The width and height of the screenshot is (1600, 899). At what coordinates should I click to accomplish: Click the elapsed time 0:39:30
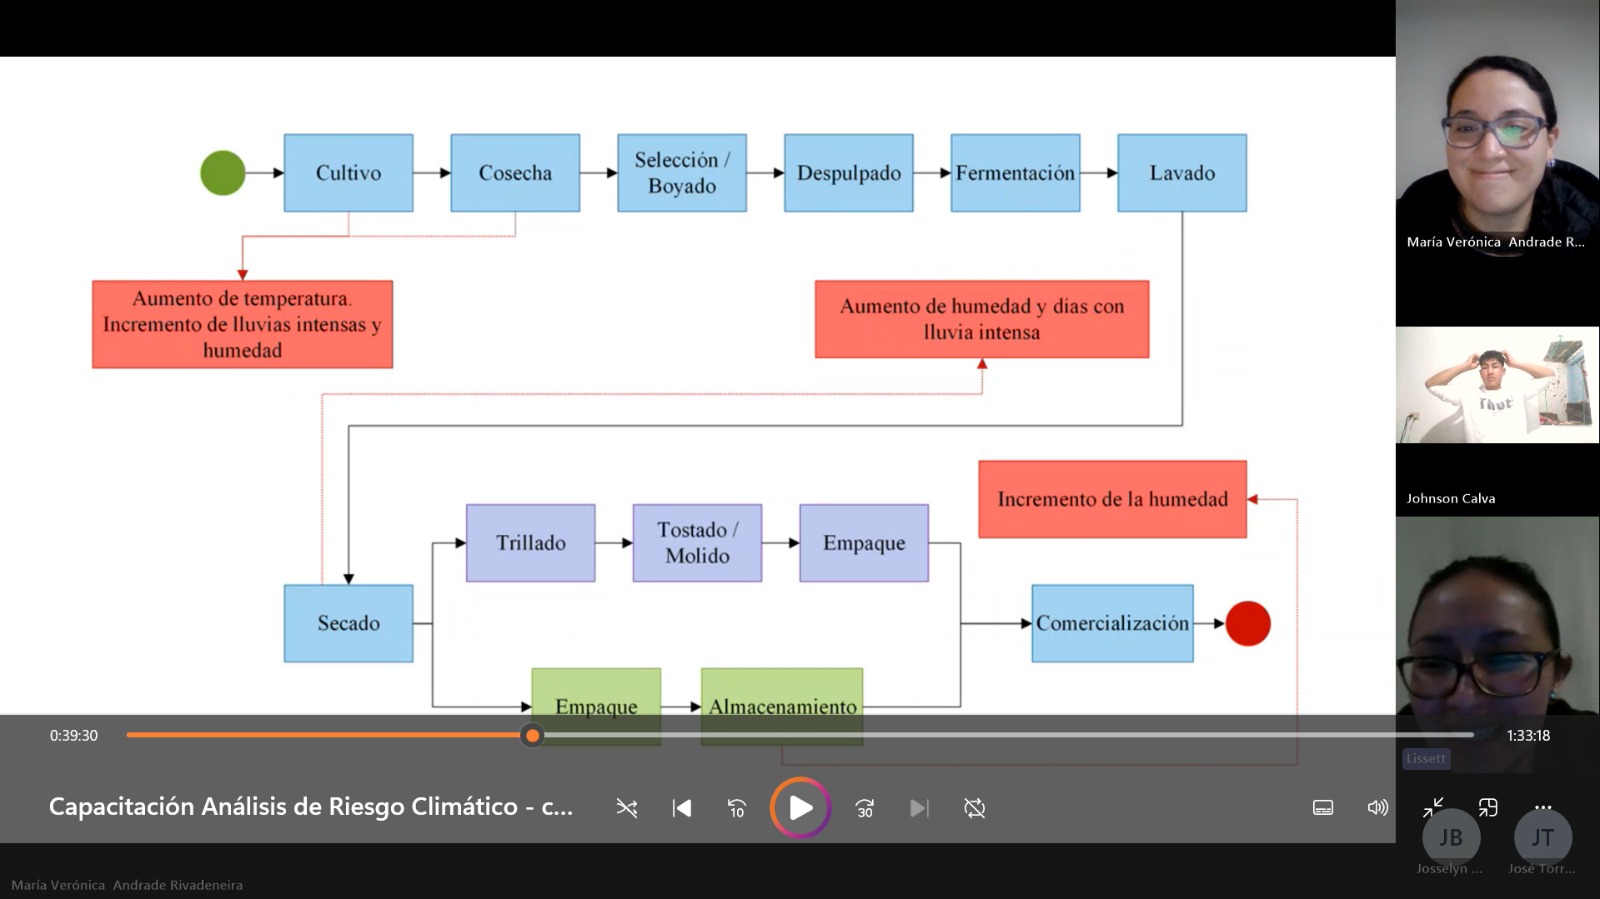pyautogui.click(x=74, y=736)
